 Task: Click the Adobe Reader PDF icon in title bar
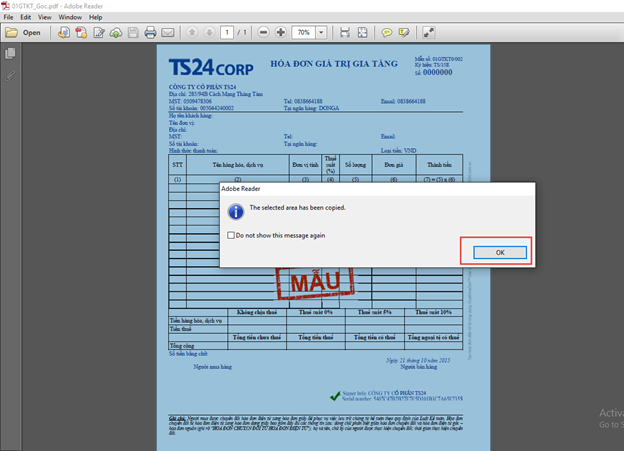[x=5, y=6]
